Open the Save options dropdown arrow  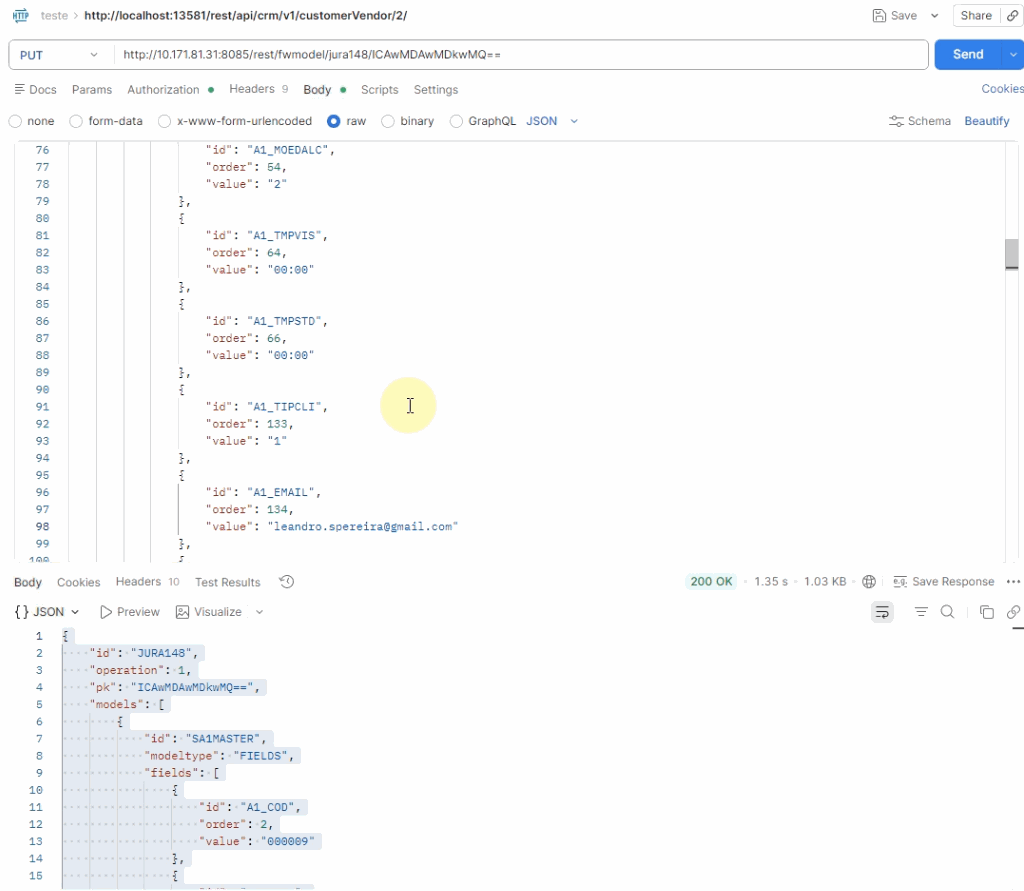(x=935, y=16)
